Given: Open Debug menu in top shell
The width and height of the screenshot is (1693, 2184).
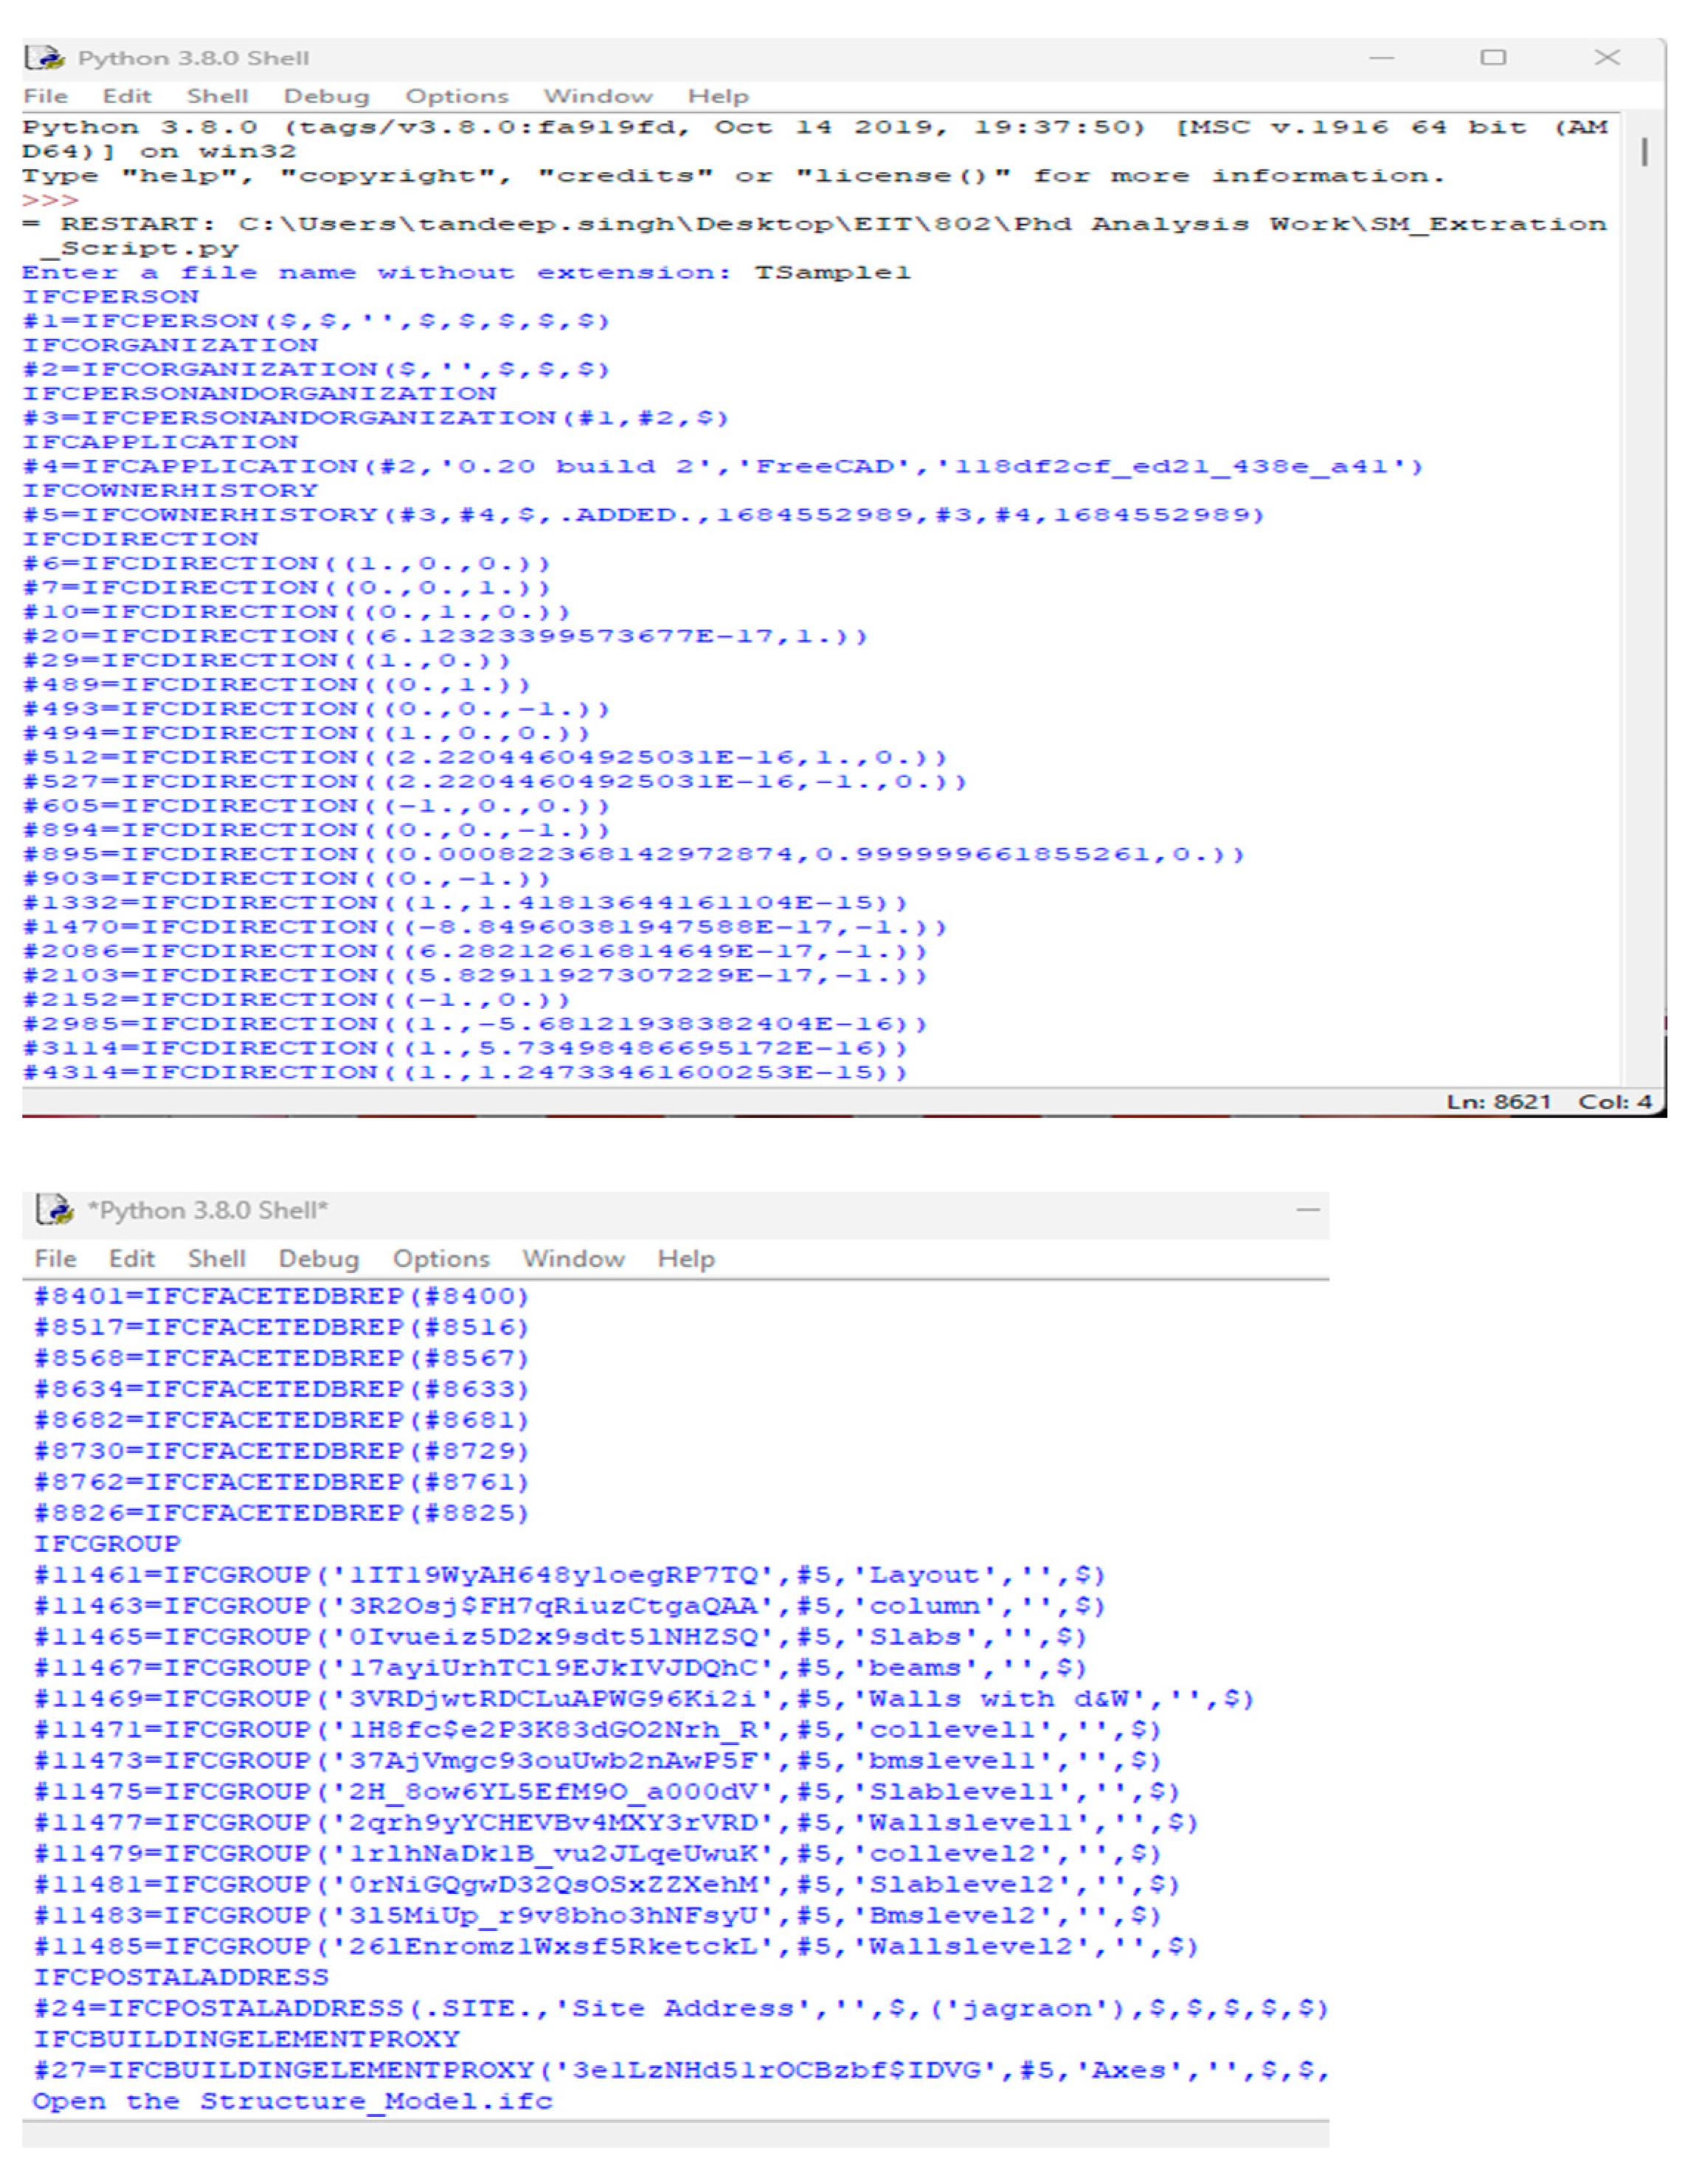Looking at the screenshot, I should pos(326,97).
